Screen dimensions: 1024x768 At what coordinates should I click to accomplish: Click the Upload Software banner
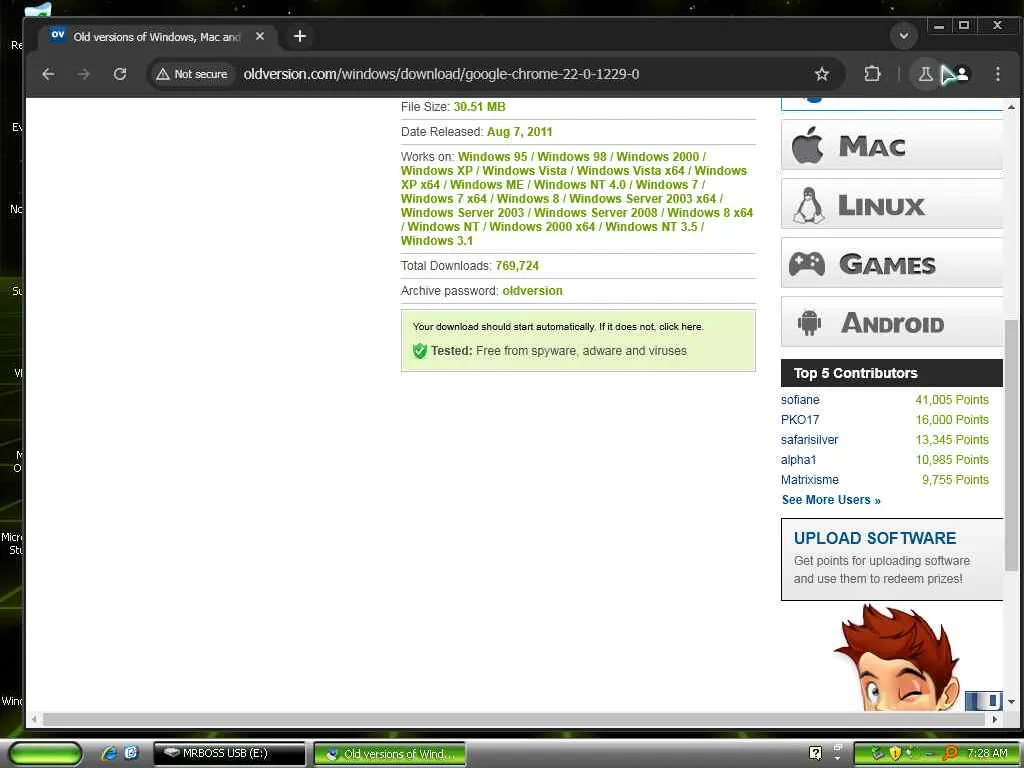pos(892,559)
